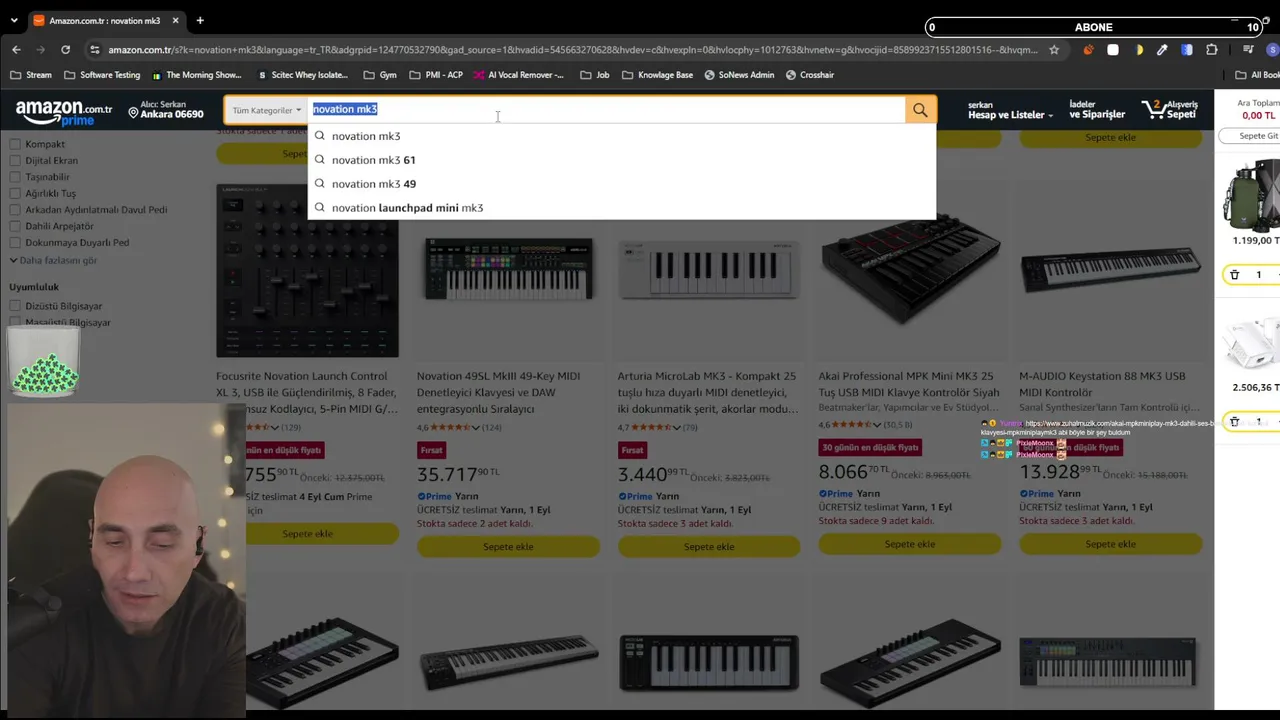Bookmark this page with the star icon

[1054, 50]
